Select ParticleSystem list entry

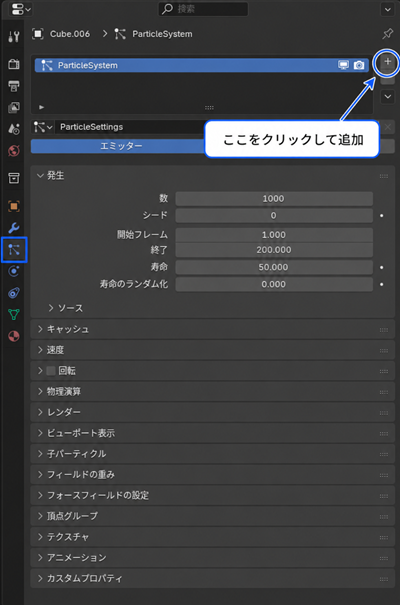tap(202, 65)
